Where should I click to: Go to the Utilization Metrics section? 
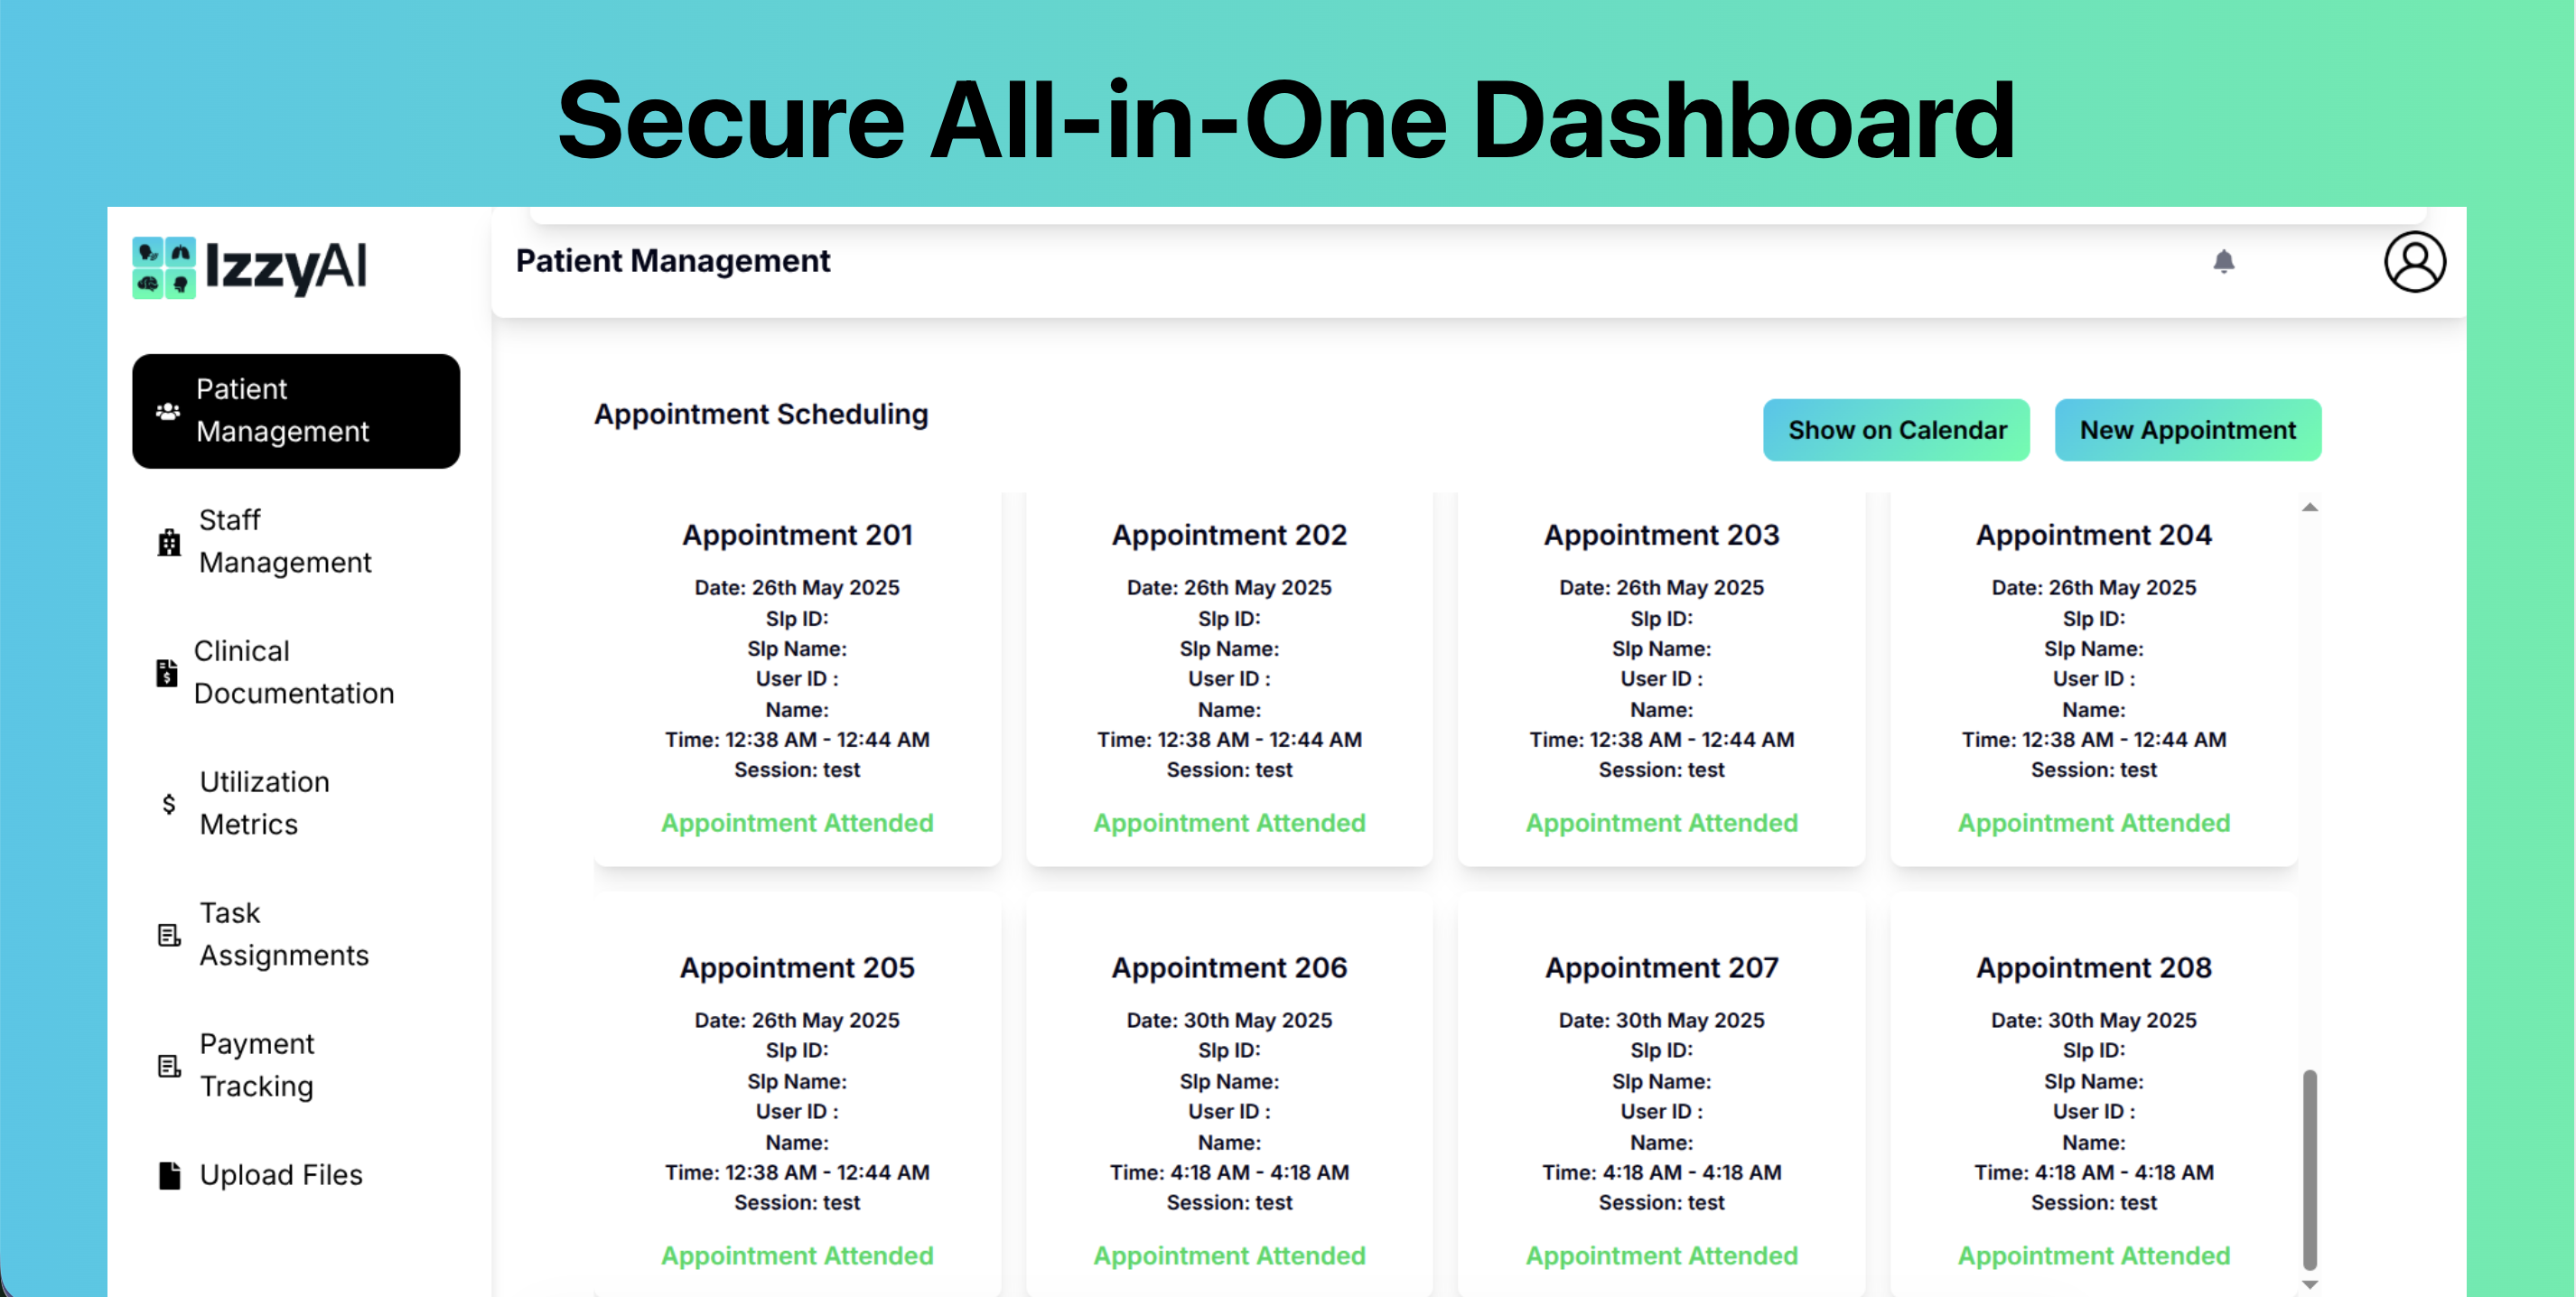[264, 803]
